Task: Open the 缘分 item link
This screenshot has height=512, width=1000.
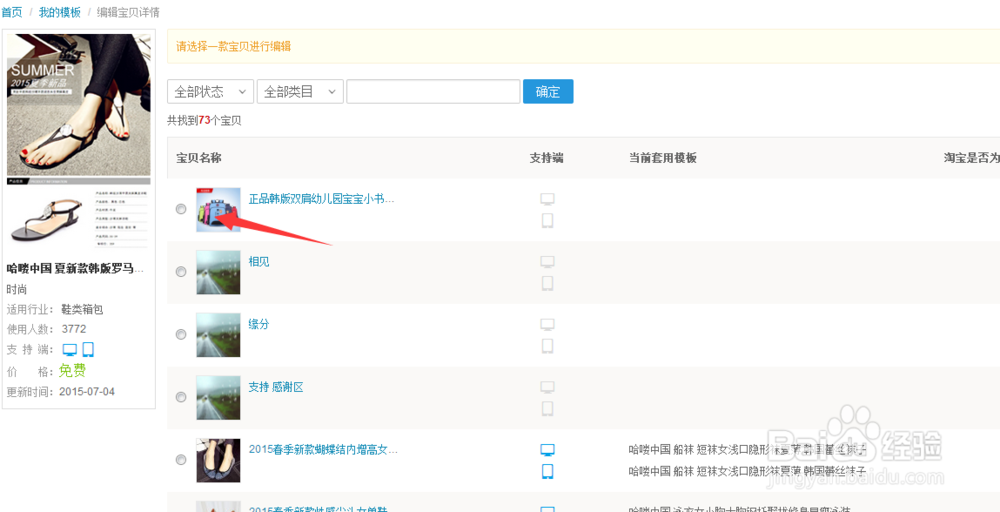Action: coord(259,324)
